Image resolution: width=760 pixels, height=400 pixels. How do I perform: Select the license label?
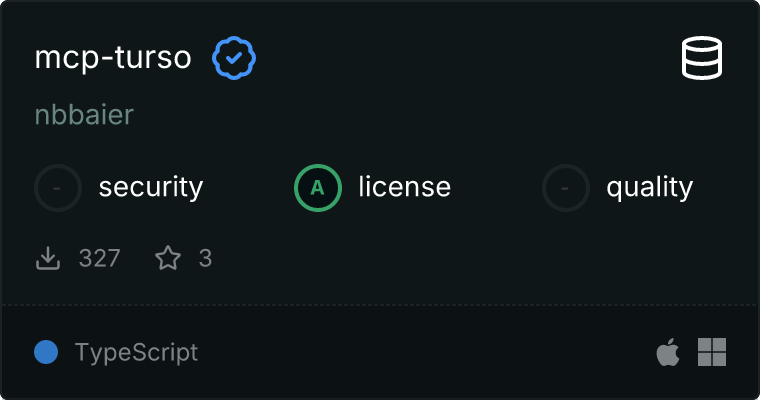coord(404,187)
